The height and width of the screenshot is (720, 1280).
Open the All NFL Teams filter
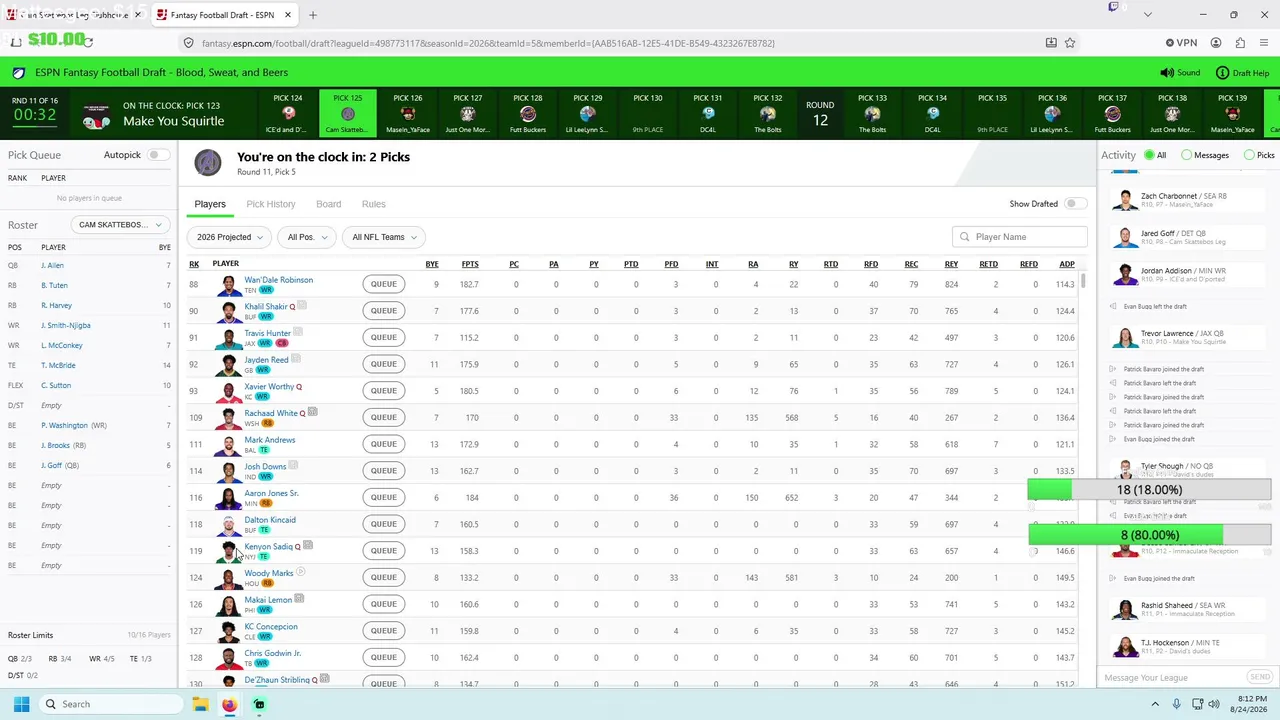click(x=384, y=237)
